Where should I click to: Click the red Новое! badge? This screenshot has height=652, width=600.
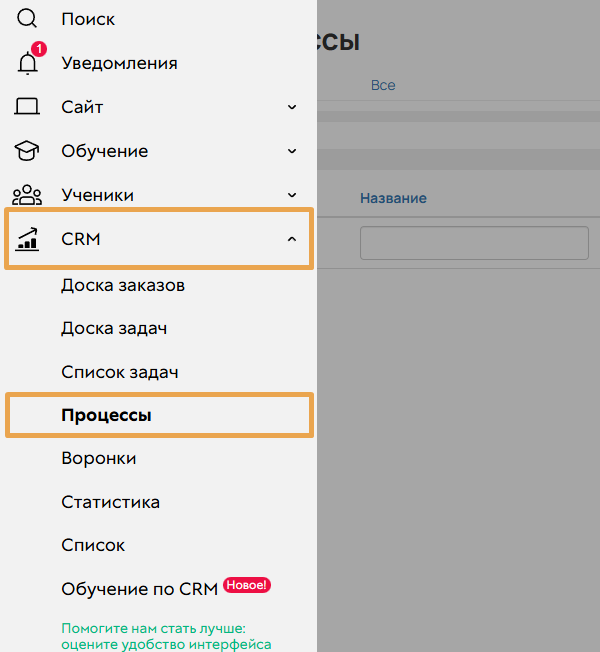click(247, 585)
